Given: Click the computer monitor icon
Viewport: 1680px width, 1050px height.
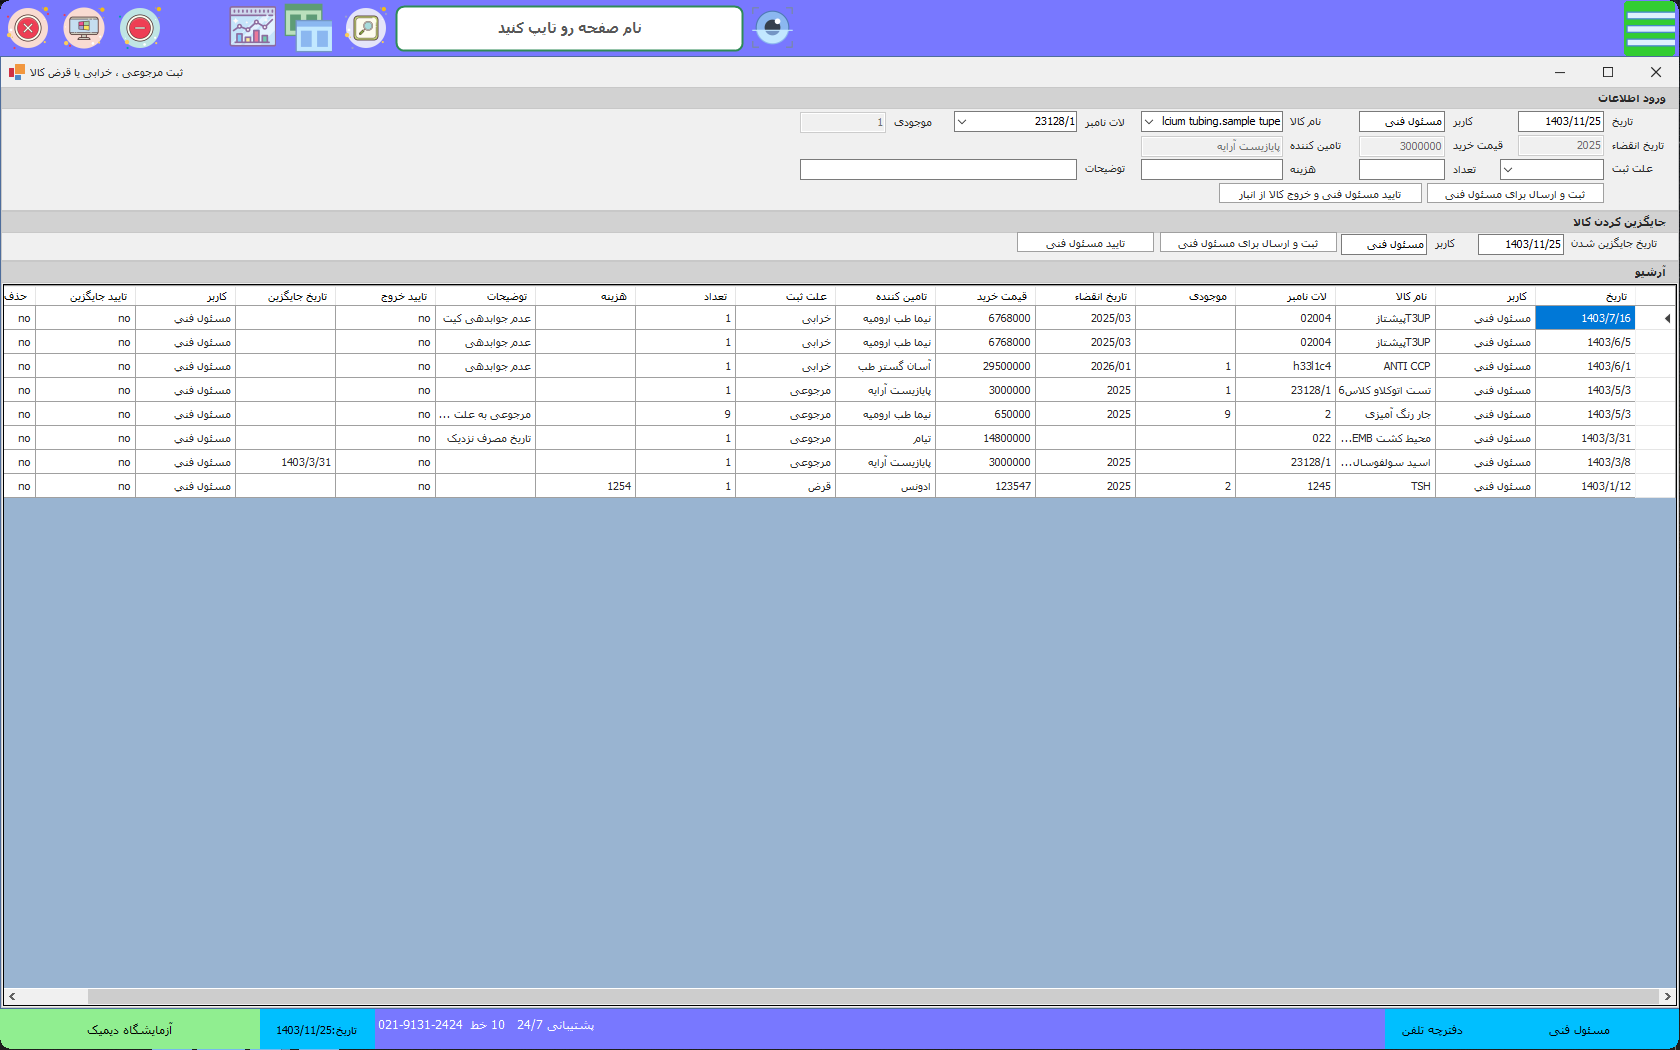Looking at the screenshot, I should tap(84, 28).
